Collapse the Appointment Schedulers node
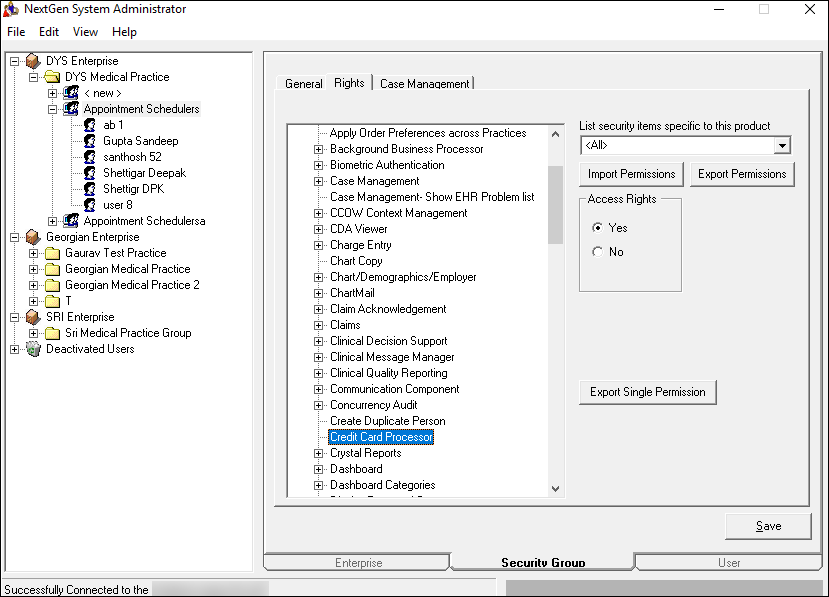This screenshot has width=829, height=597. click(x=52, y=109)
